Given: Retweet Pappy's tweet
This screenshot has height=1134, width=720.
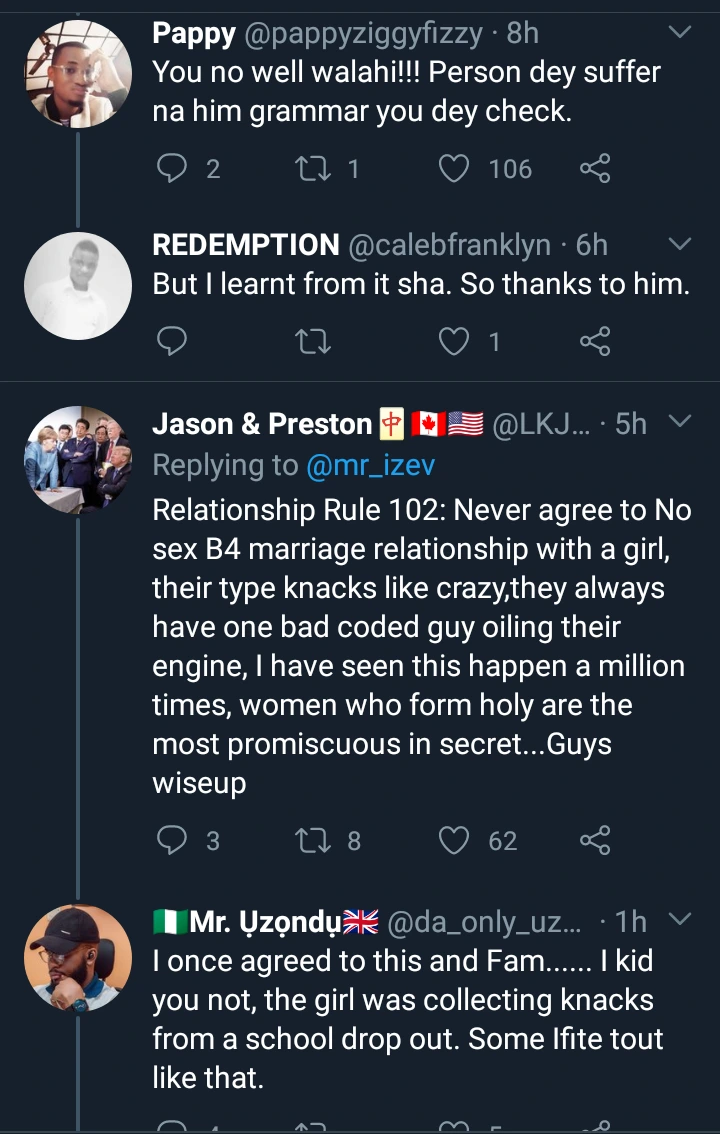Looking at the screenshot, I should pyautogui.click(x=315, y=169).
